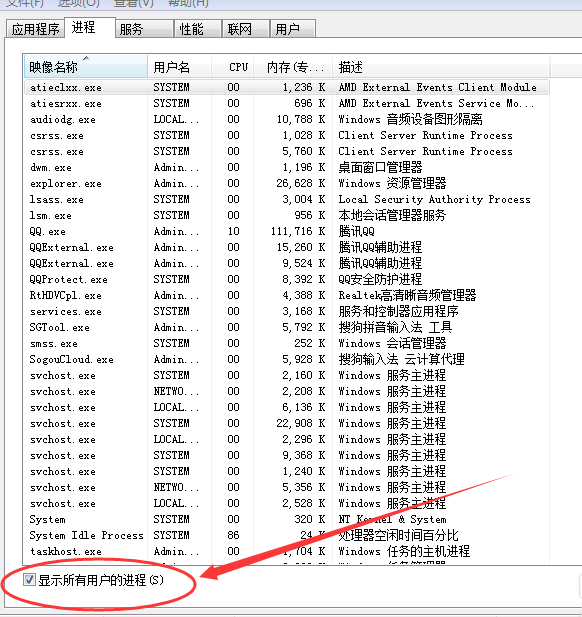Open the 用户 tab
The width and height of the screenshot is (582, 617).
tap(293, 29)
